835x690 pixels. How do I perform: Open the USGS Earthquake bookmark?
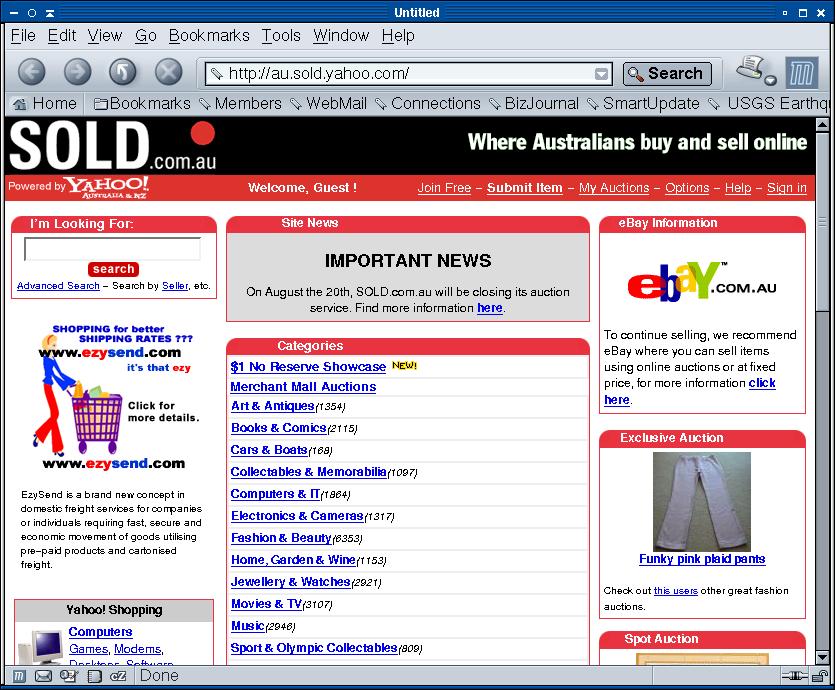(x=769, y=103)
